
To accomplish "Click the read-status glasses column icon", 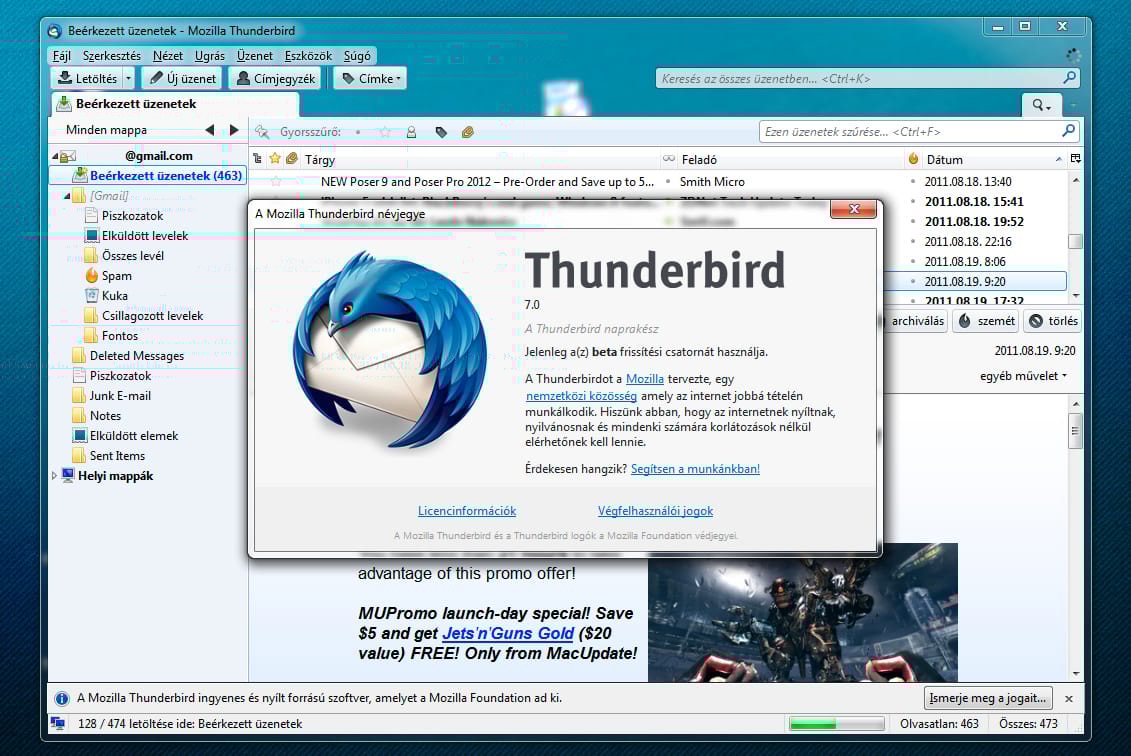I will [x=669, y=159].
